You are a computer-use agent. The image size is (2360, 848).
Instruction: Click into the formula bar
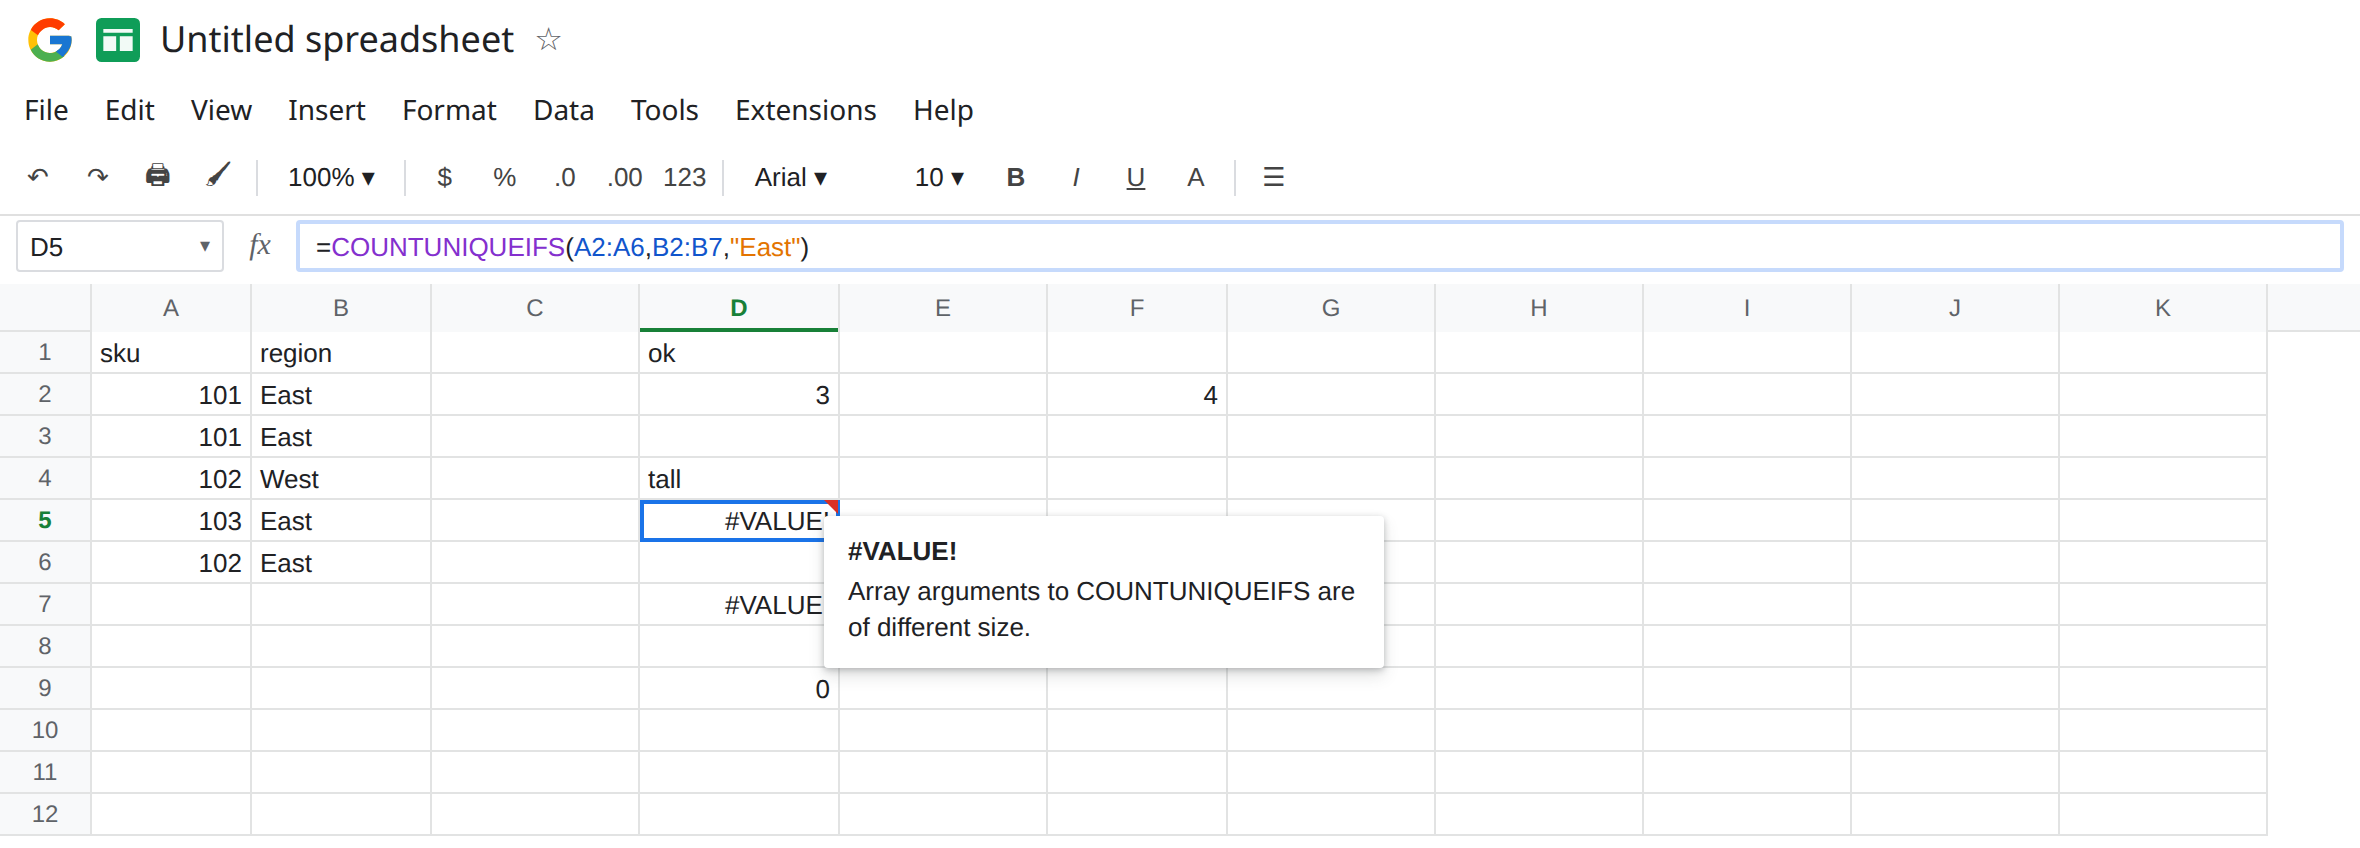(x=1319, y=246)
